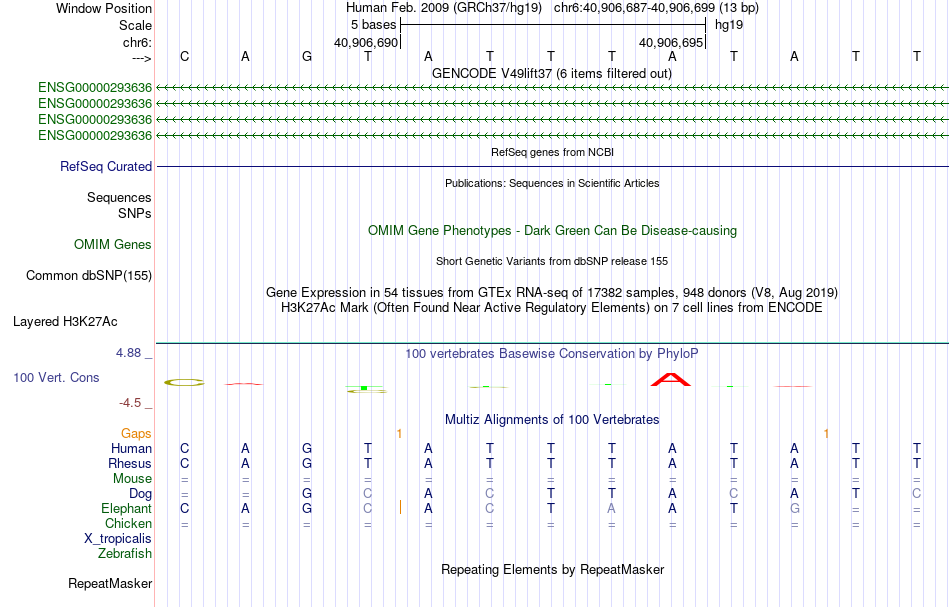Click the C base in the Rhesus row
Image resolution: width=950 pixels, height=607 pixels.
point(185,463)
